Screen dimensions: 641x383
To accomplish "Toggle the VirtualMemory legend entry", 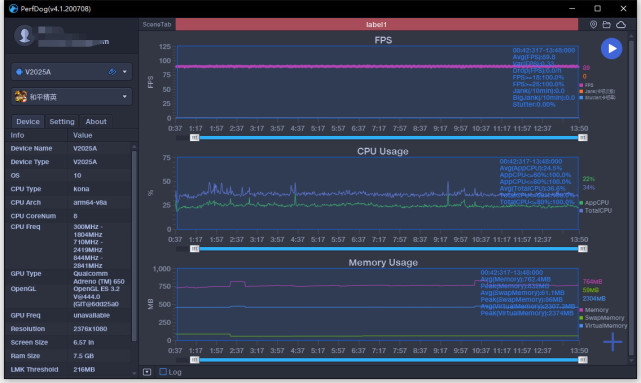I will pos(603,326).
